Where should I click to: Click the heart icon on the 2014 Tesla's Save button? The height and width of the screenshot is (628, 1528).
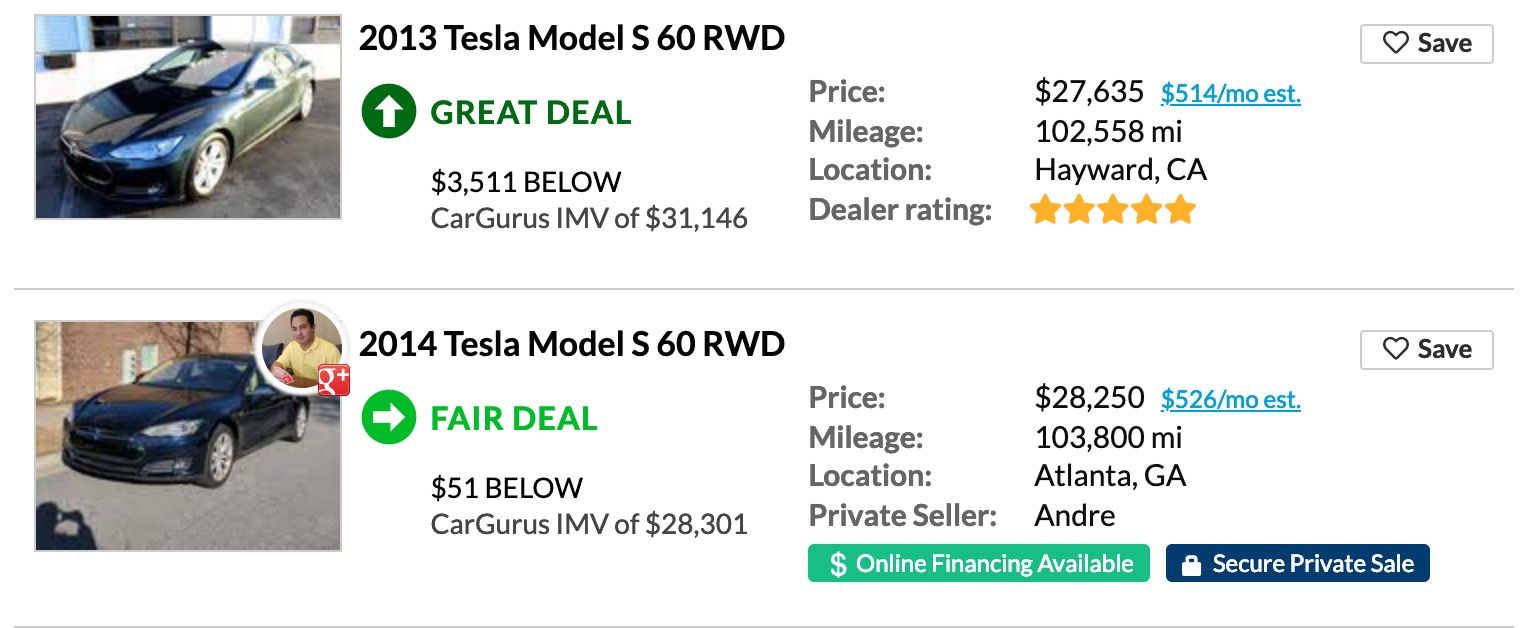(1396, 349)
